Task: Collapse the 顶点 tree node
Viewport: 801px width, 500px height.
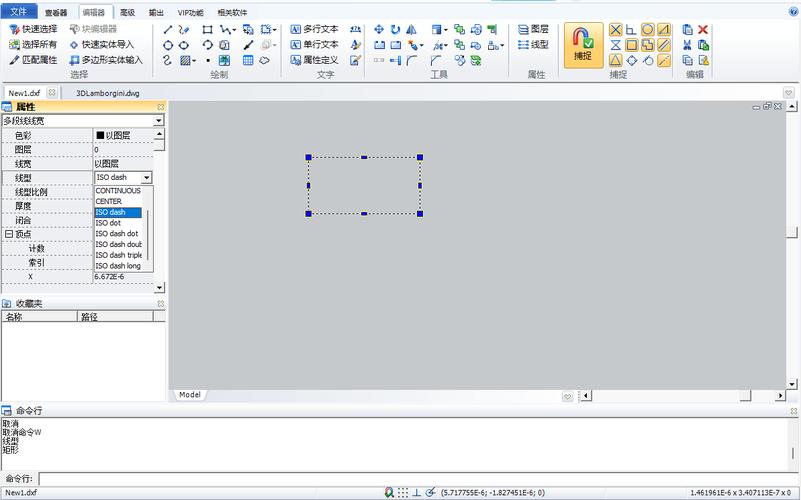Action: pos(9,234)
